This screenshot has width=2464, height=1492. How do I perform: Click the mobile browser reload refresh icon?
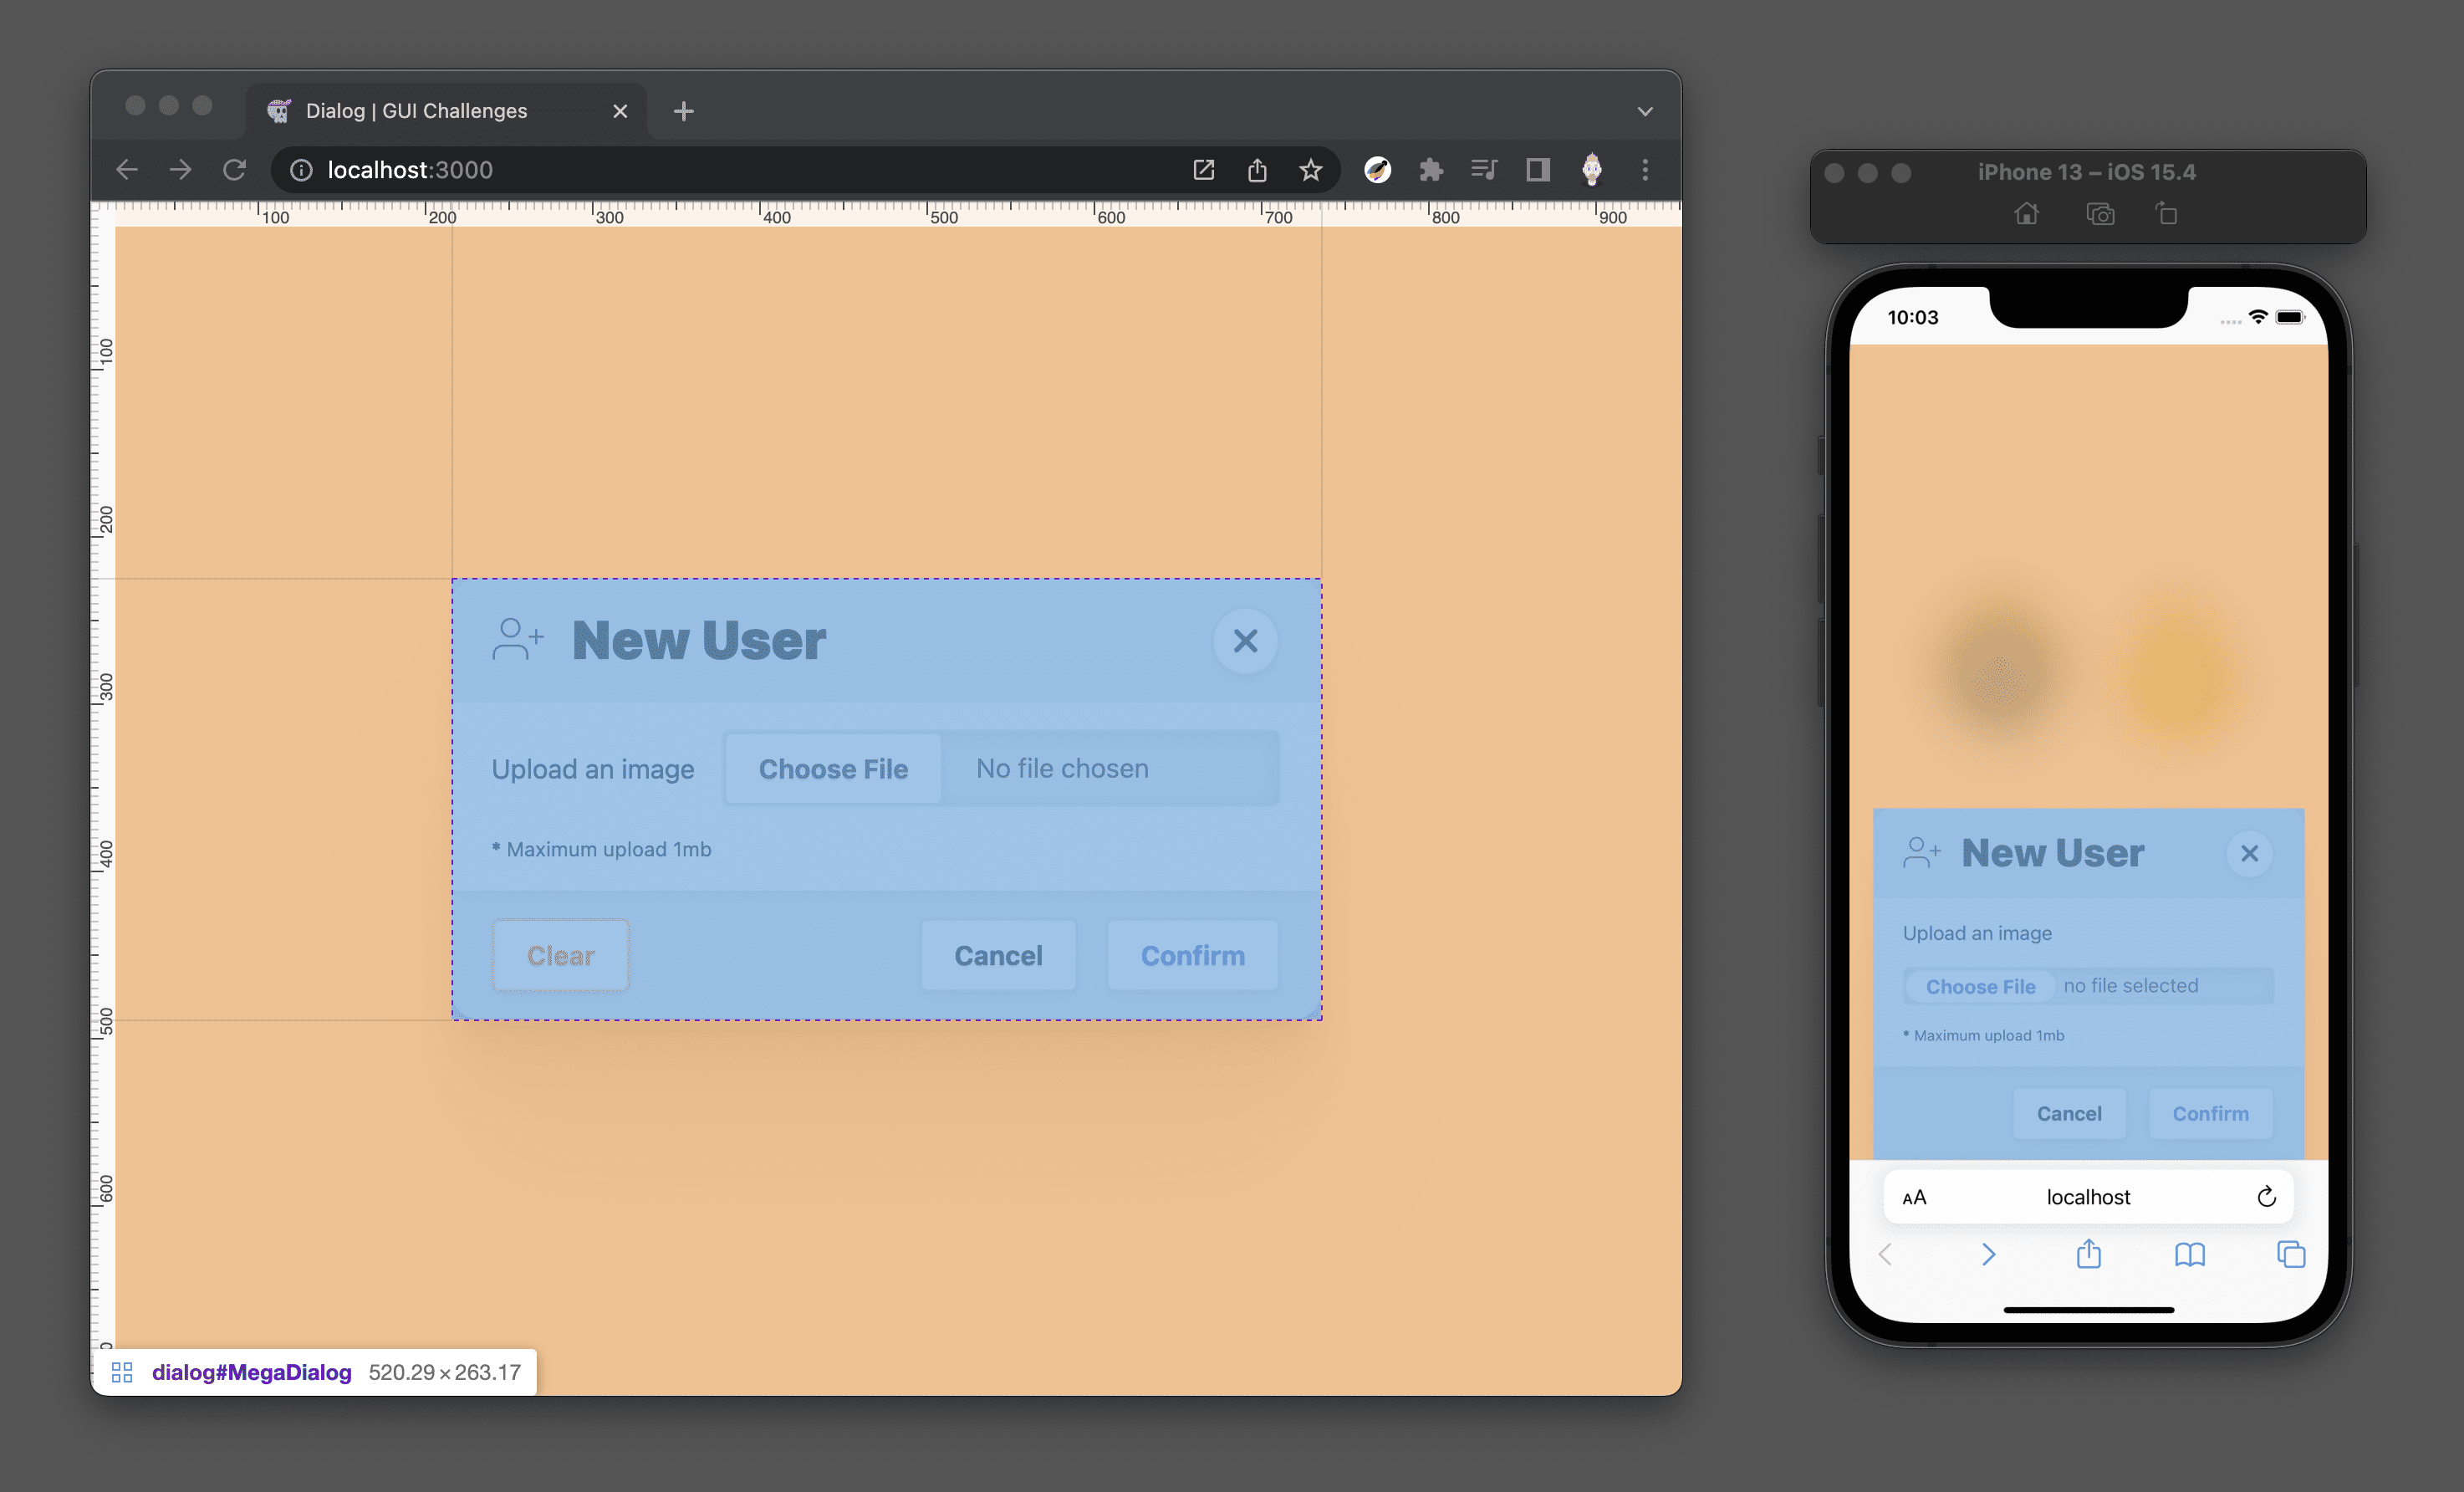pos(2268,1193)
